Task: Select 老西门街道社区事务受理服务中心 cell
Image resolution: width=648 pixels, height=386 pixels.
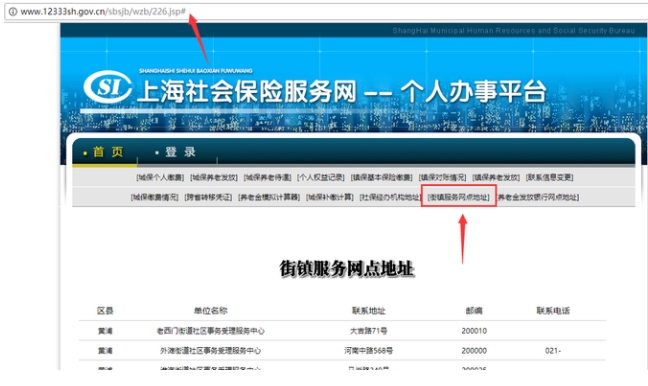Action: 210,331
